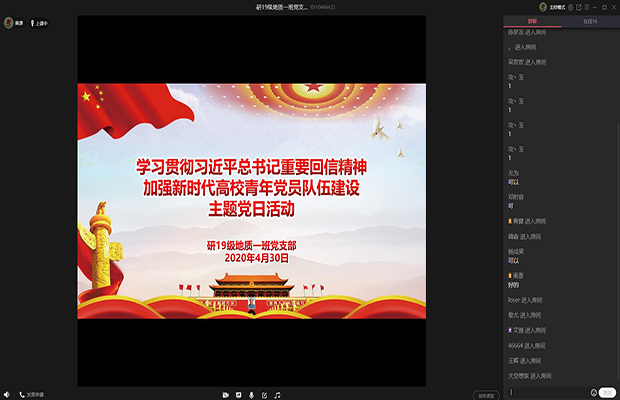Open the 主持模式 mode dropdown

click(x=553, y=6)
